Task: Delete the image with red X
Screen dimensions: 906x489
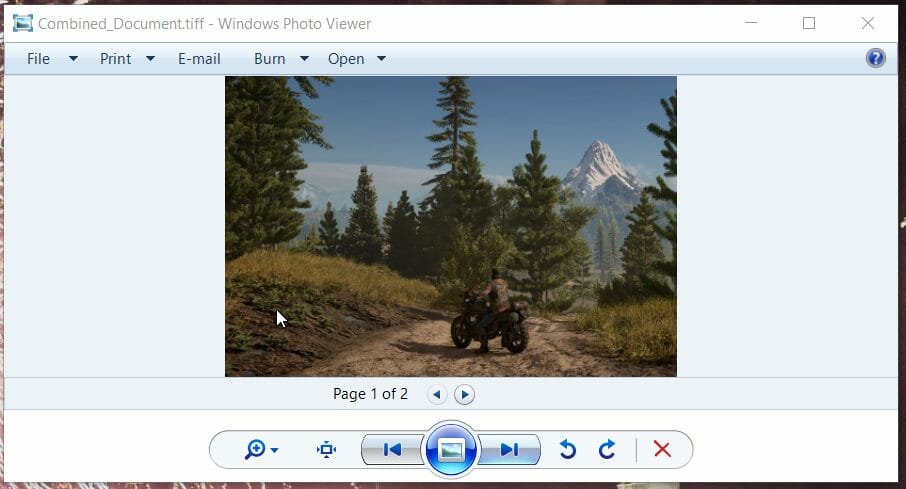Action: (662, 449)
